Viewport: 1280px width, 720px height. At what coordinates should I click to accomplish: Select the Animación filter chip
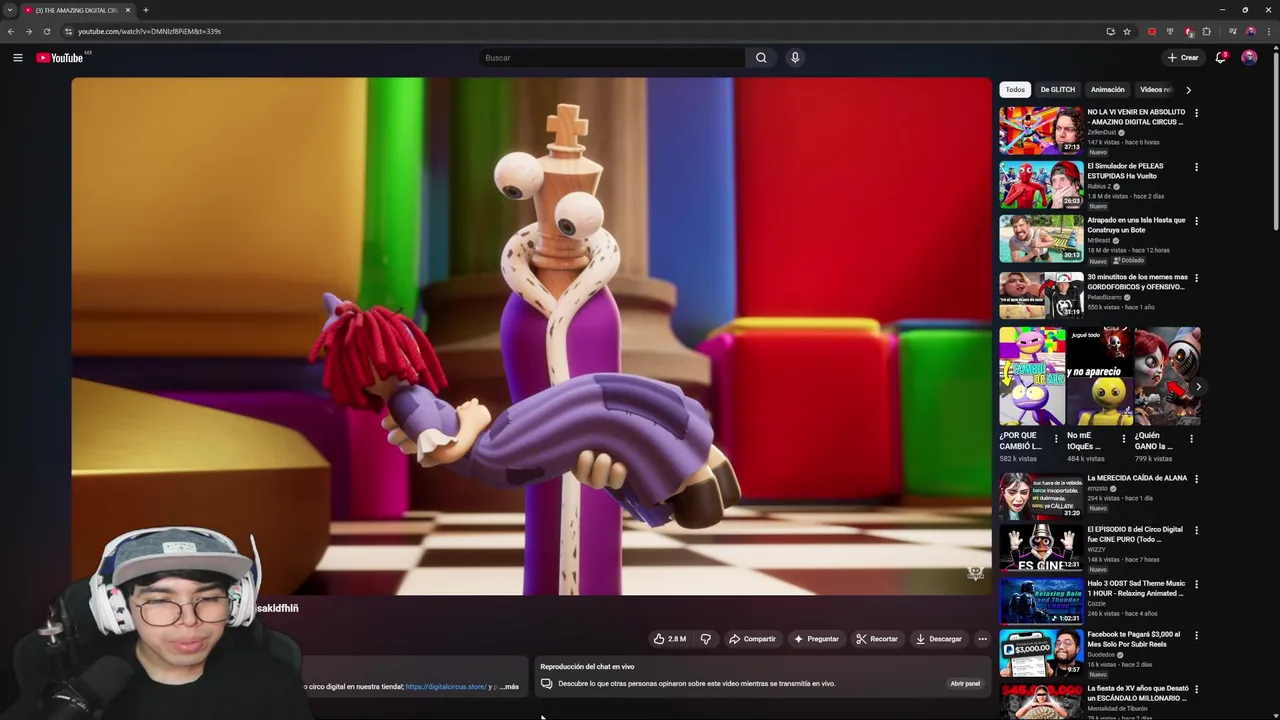(x=1107, y=90)
